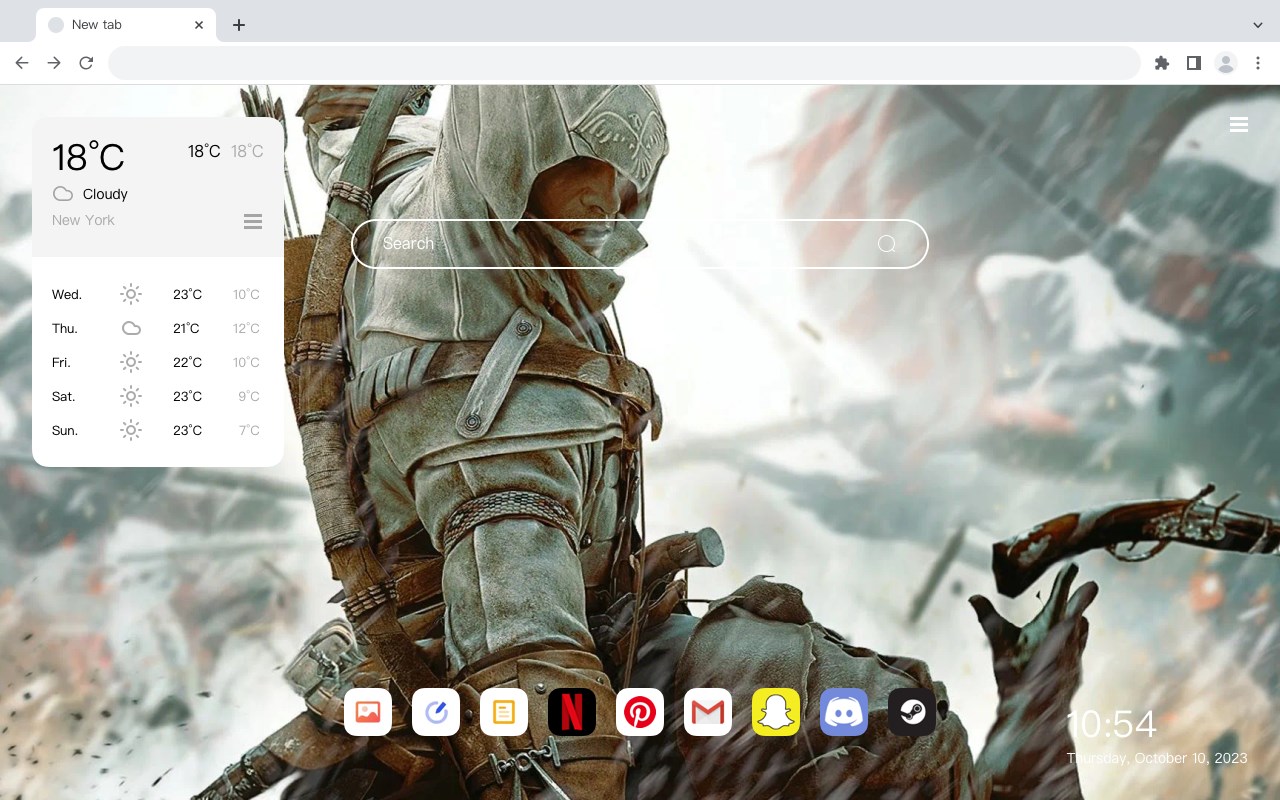Click the Thursday, October 10, 2023 date
1280x800 pixels.
click(1157, 758)
